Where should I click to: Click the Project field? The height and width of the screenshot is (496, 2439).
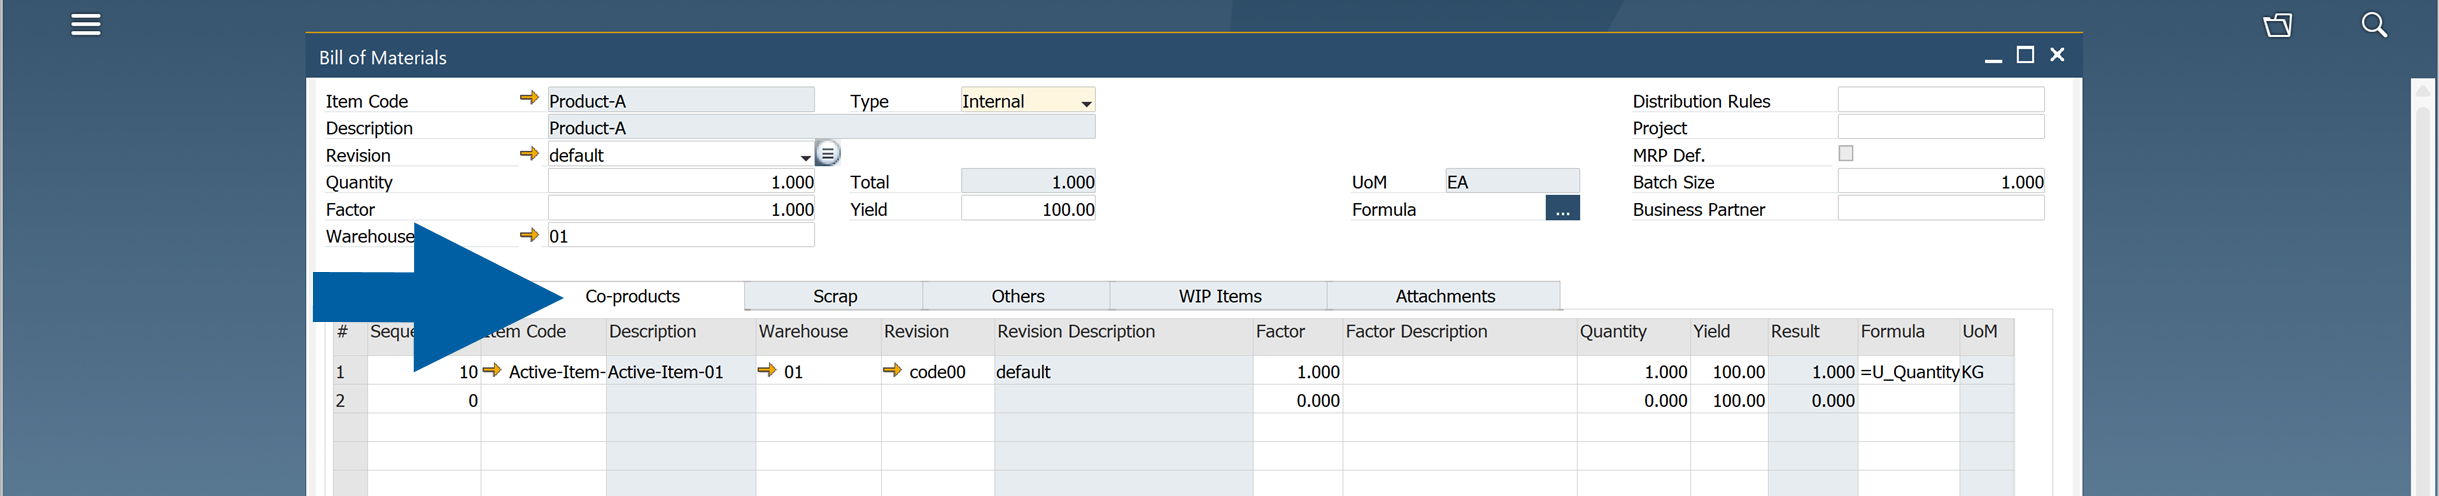tap(1941, 127)
